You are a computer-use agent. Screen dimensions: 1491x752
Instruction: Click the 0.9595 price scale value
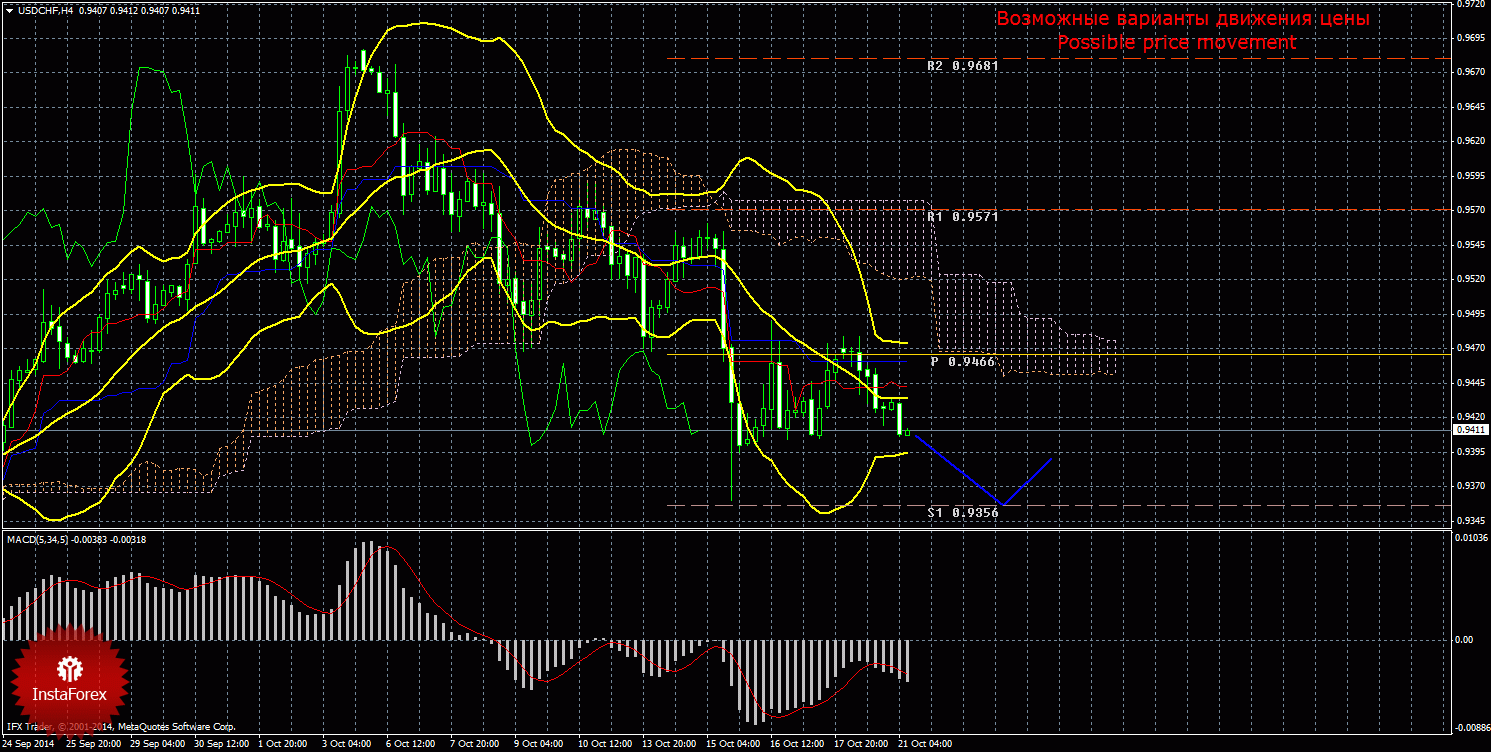coord(1470,176)
